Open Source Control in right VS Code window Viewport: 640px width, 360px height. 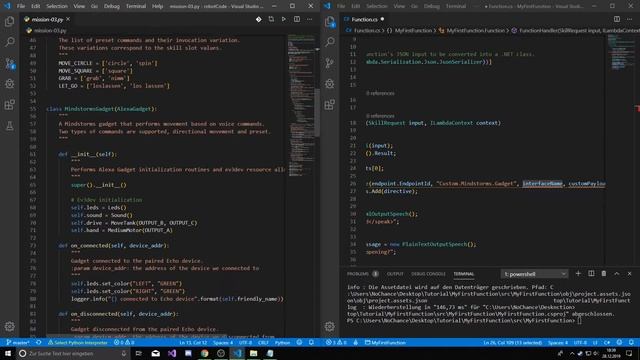click(330, 63)
